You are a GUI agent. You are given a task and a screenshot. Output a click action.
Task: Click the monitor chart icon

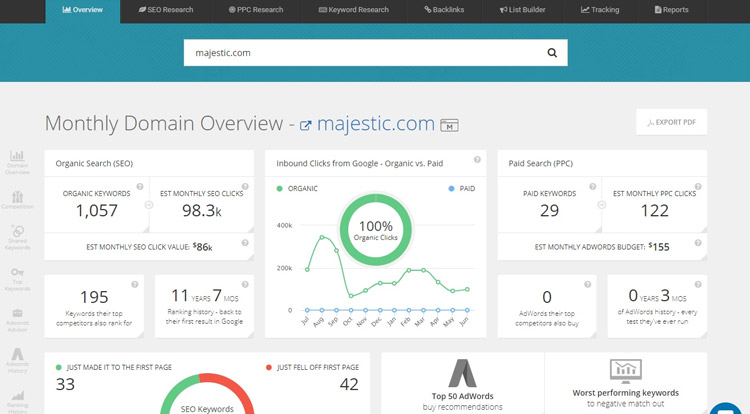(x=626, y=371)
